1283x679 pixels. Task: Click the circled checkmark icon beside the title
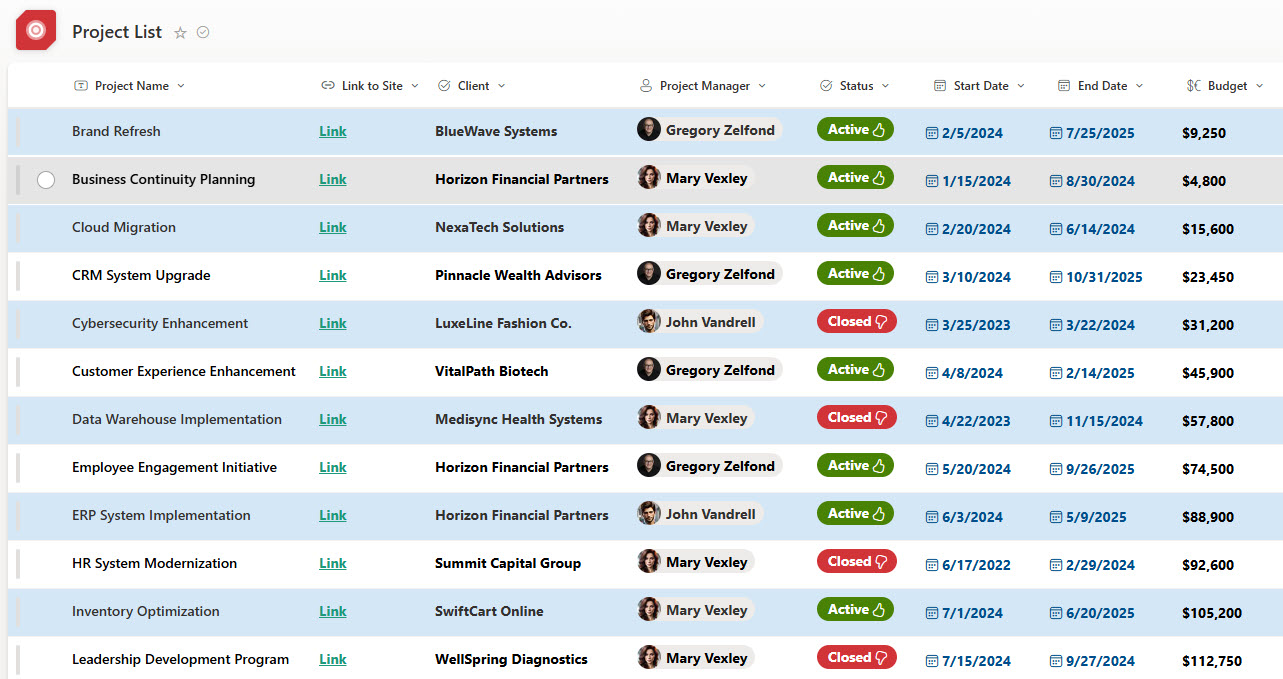click(203, 32)
